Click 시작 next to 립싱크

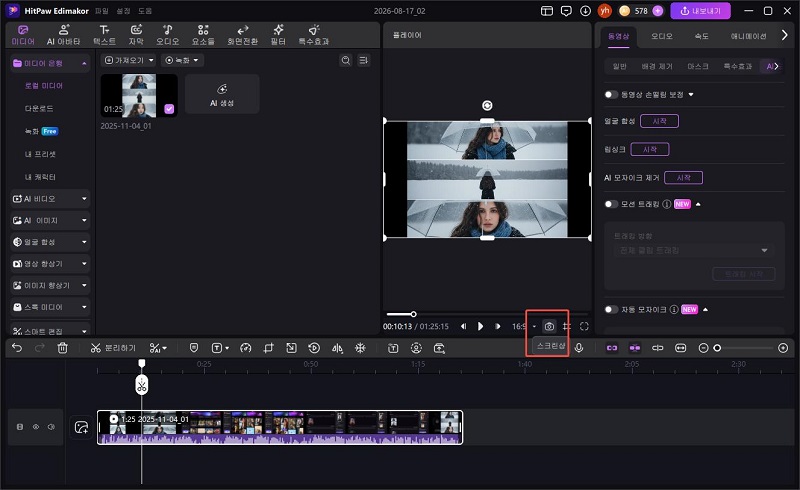click(649, 150)
